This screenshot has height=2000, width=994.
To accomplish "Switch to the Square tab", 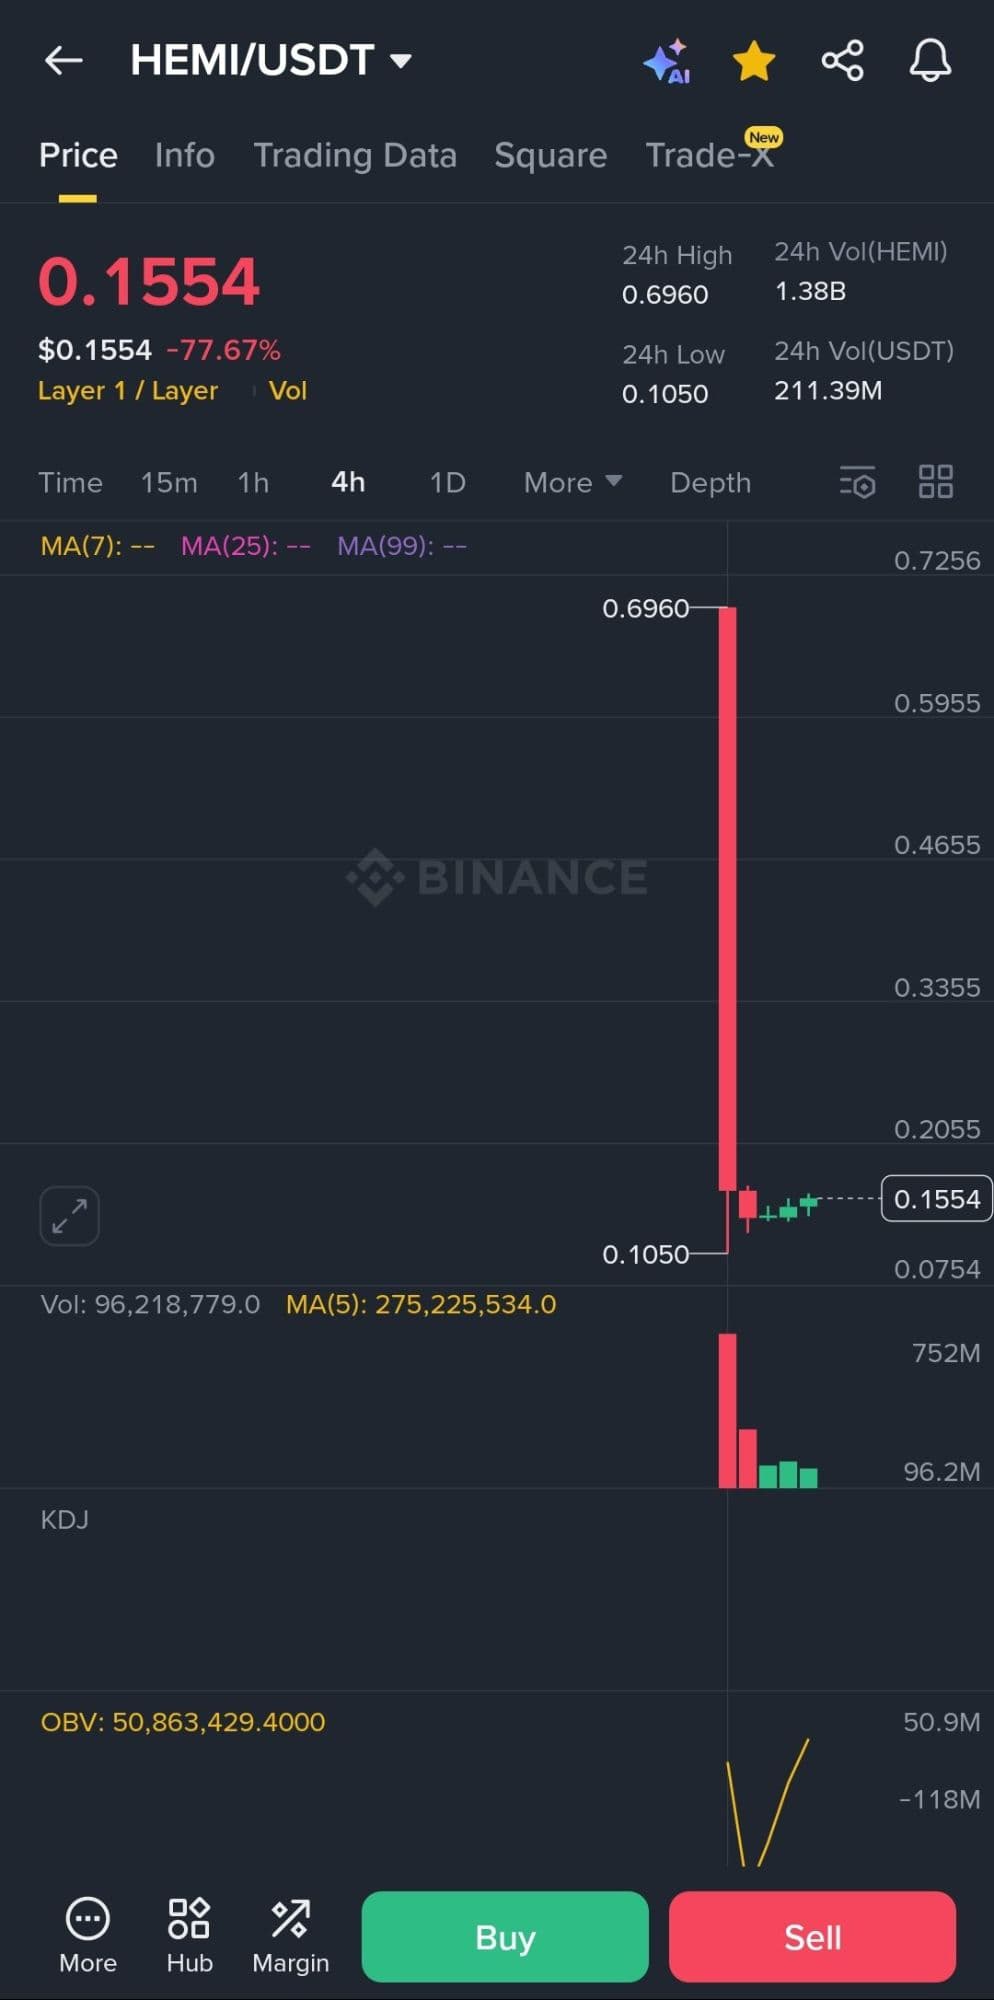I will (550, 155).
